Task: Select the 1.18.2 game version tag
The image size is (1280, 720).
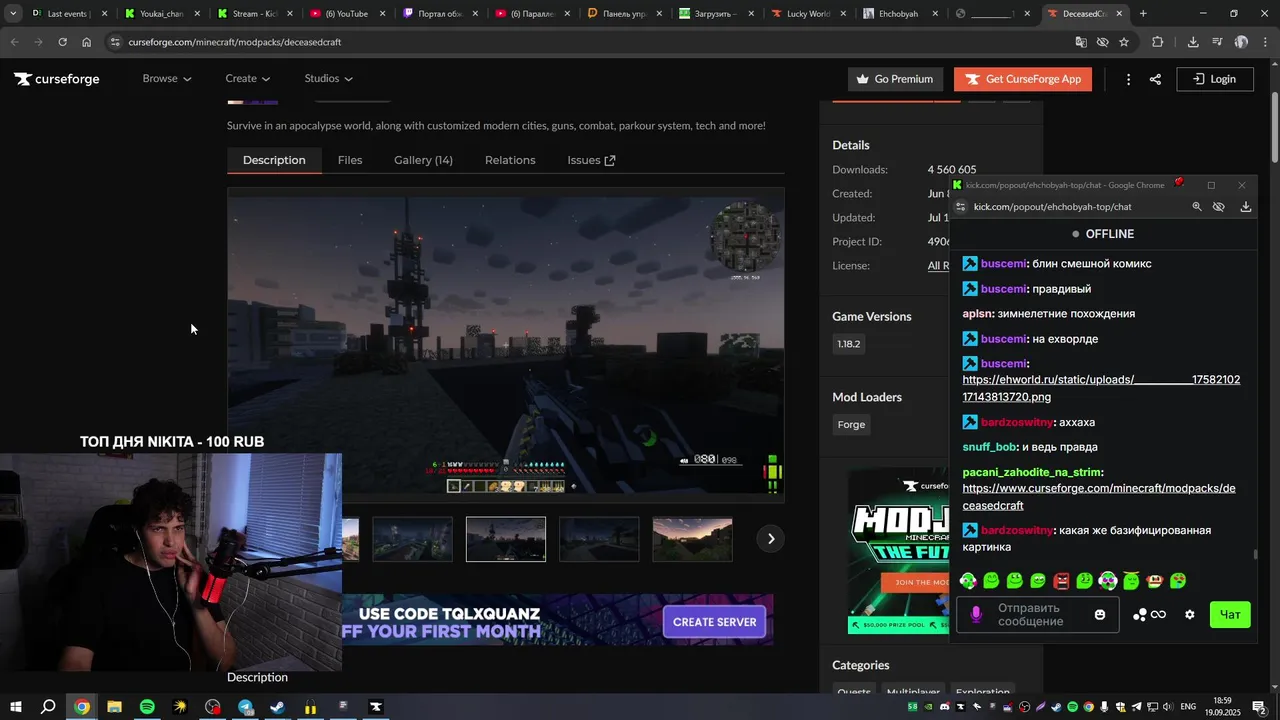Action: click(848, 344)
